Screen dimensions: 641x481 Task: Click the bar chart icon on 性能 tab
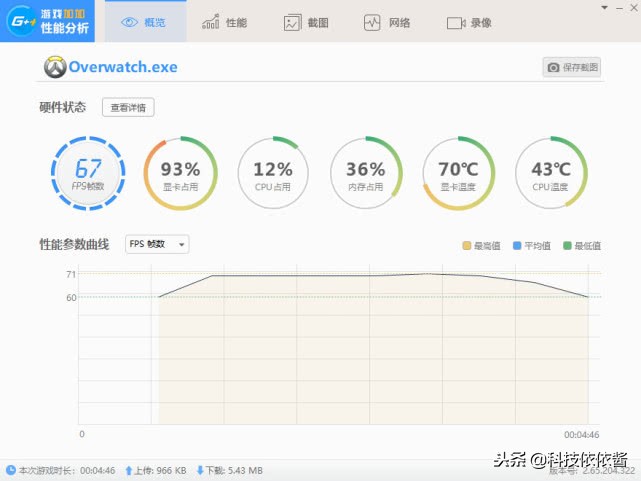click(211, 22)
